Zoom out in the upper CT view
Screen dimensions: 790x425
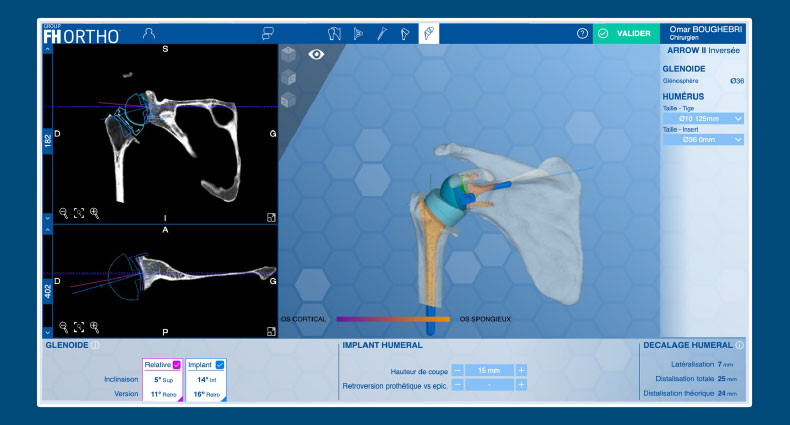pyautogui.click(x=63, y=213)
